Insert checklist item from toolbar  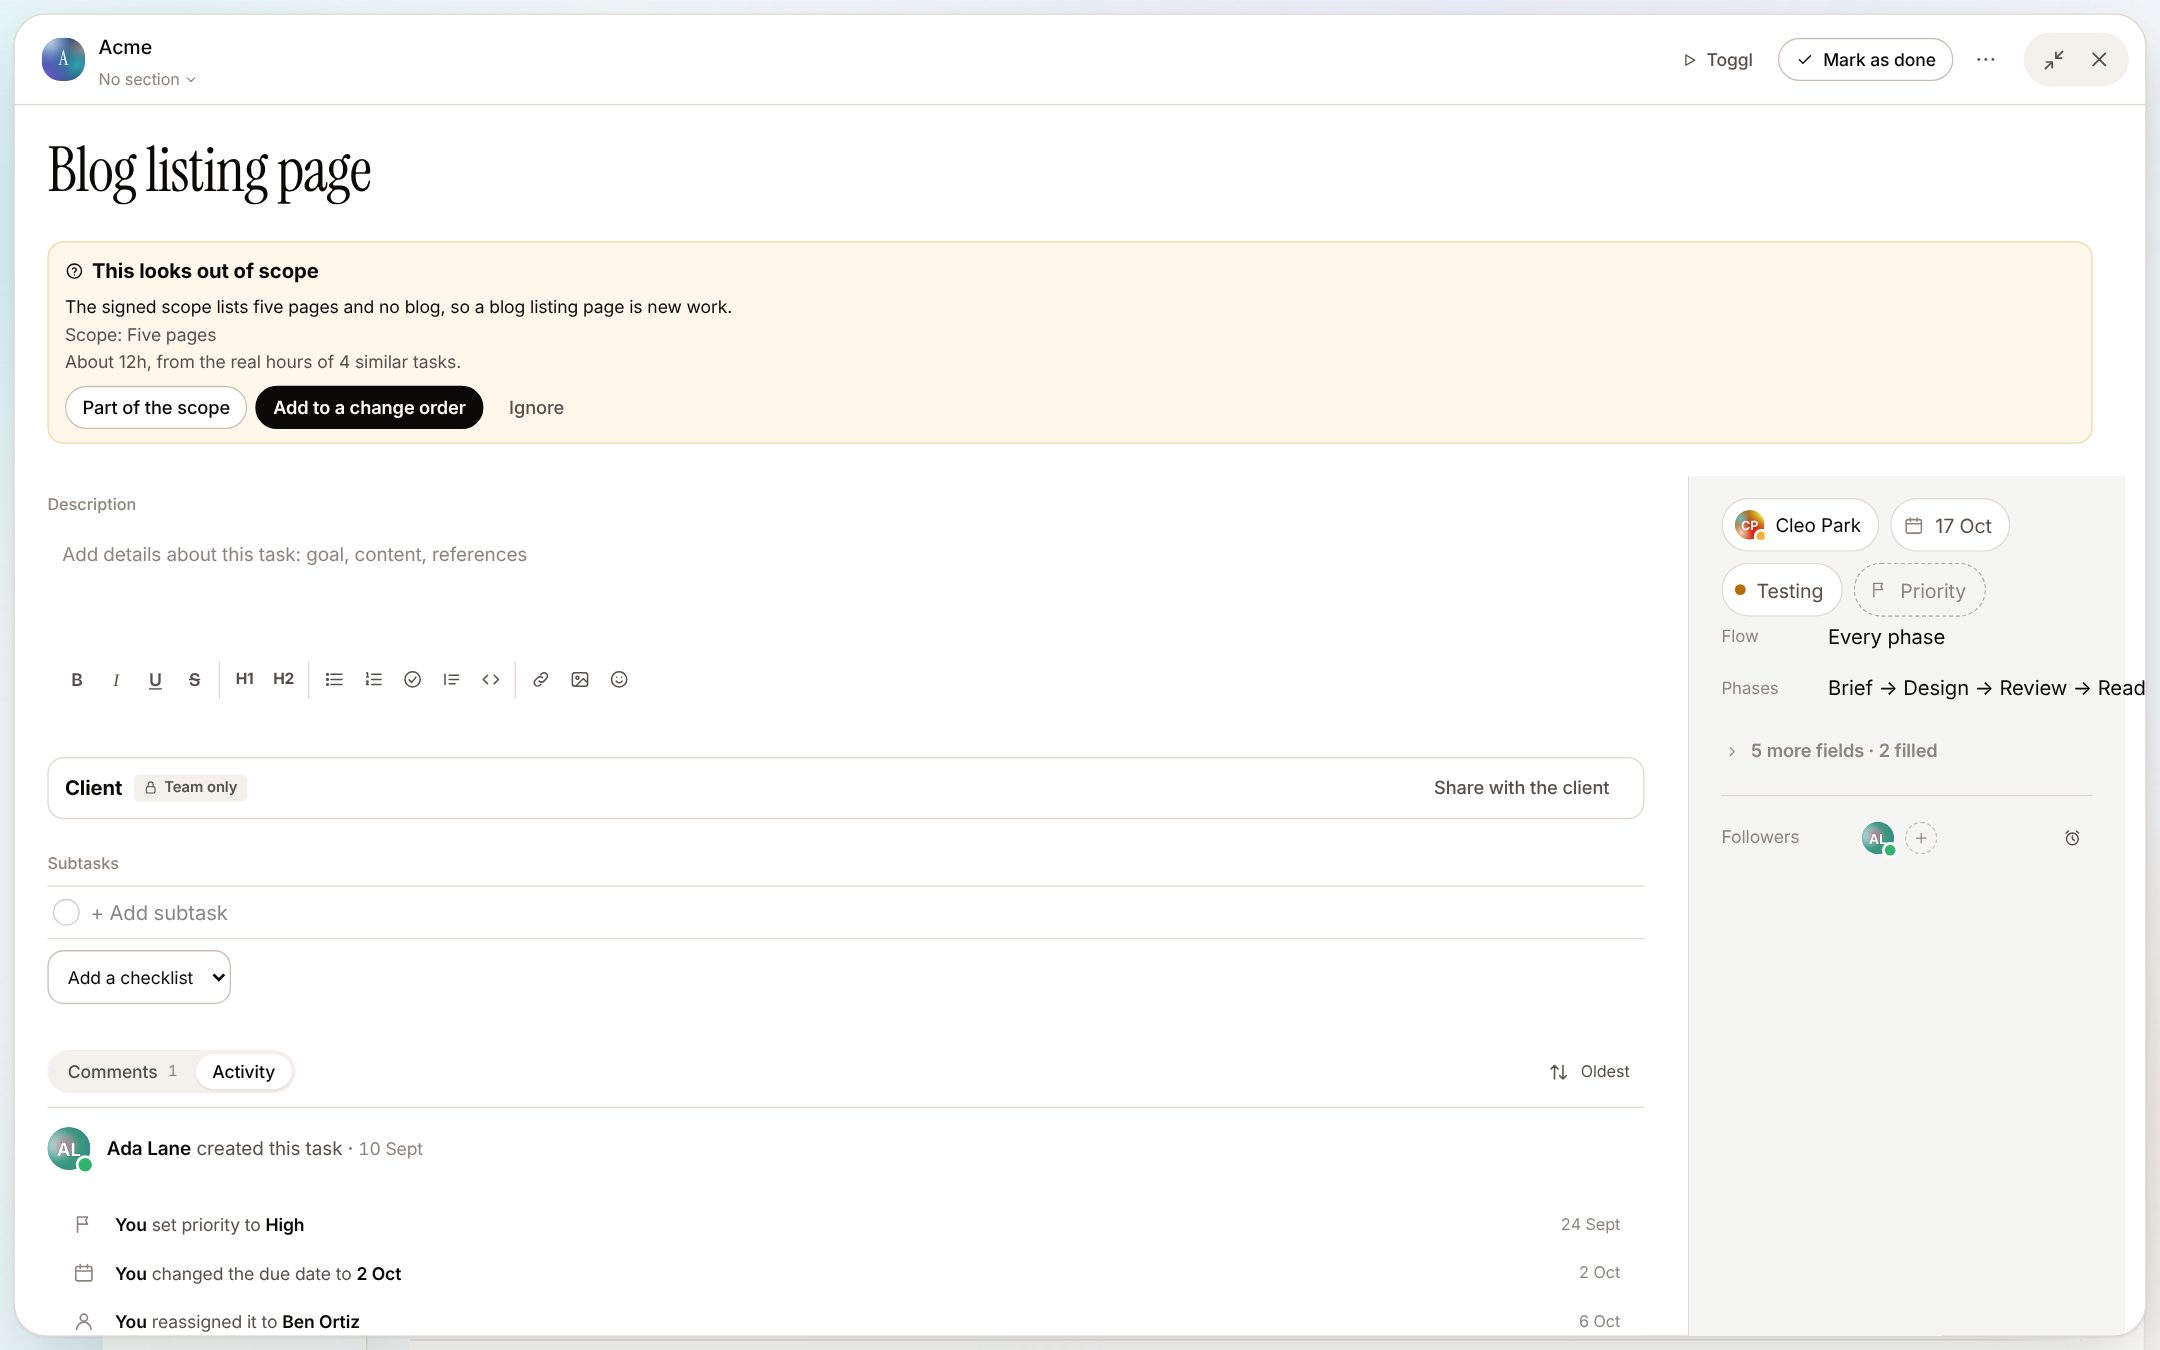pyautogui.click(x=412, y=680)
